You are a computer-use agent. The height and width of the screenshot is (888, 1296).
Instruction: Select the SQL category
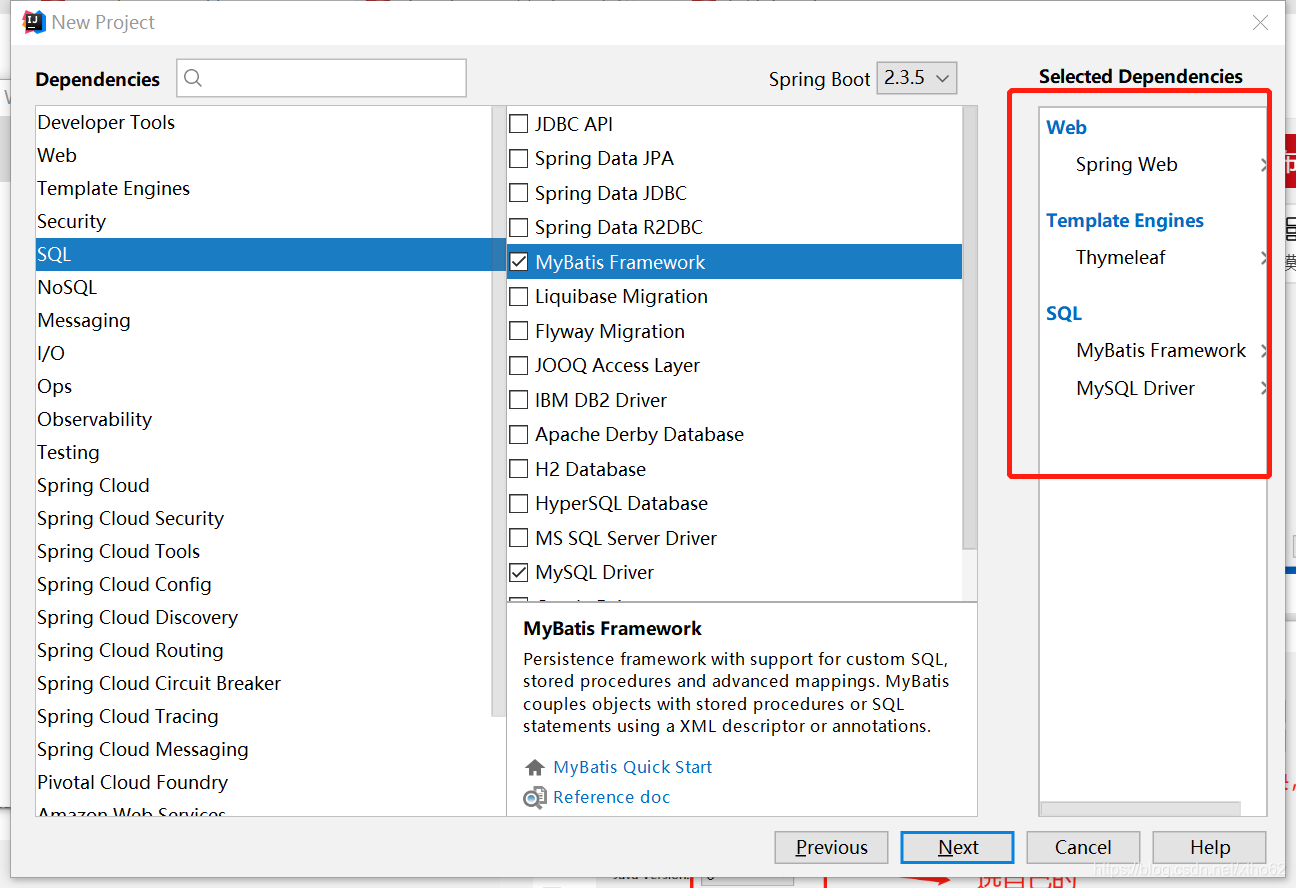(x=264, y=254)
